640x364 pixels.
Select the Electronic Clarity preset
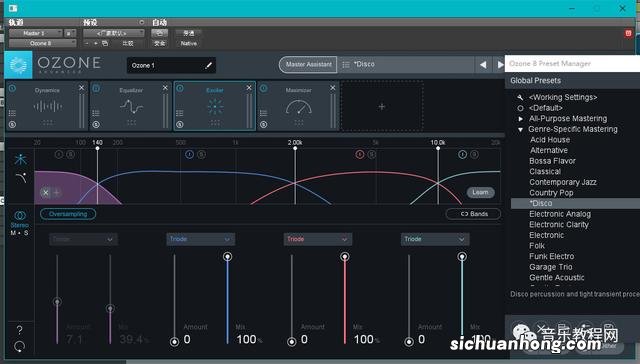(559, 224)
